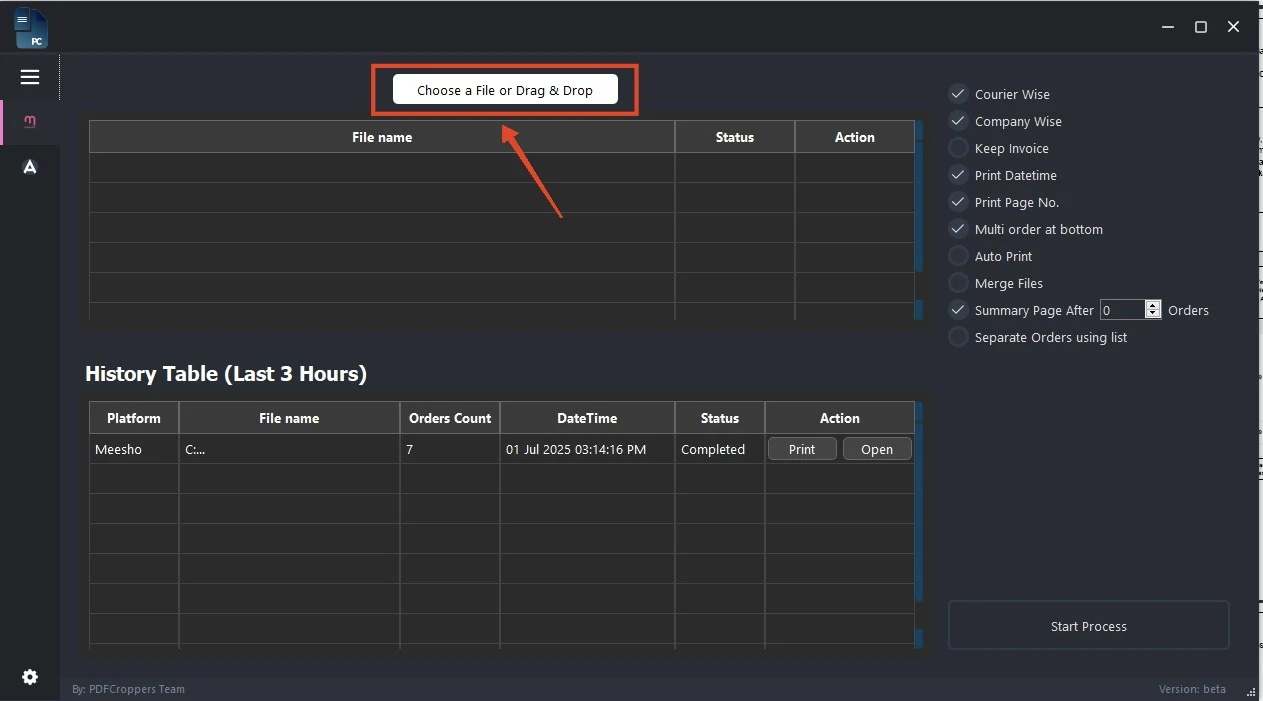Check Separate Orders using list

coord(958,337)
